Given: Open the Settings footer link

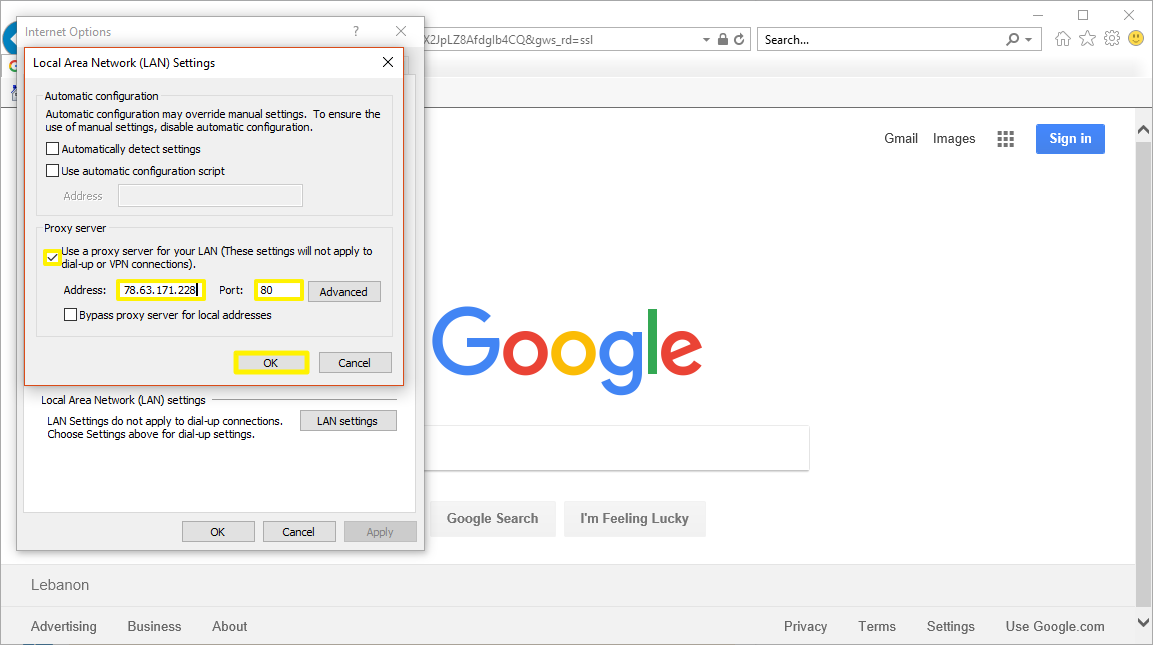Looking at the screenshot, I should (950, 627).
